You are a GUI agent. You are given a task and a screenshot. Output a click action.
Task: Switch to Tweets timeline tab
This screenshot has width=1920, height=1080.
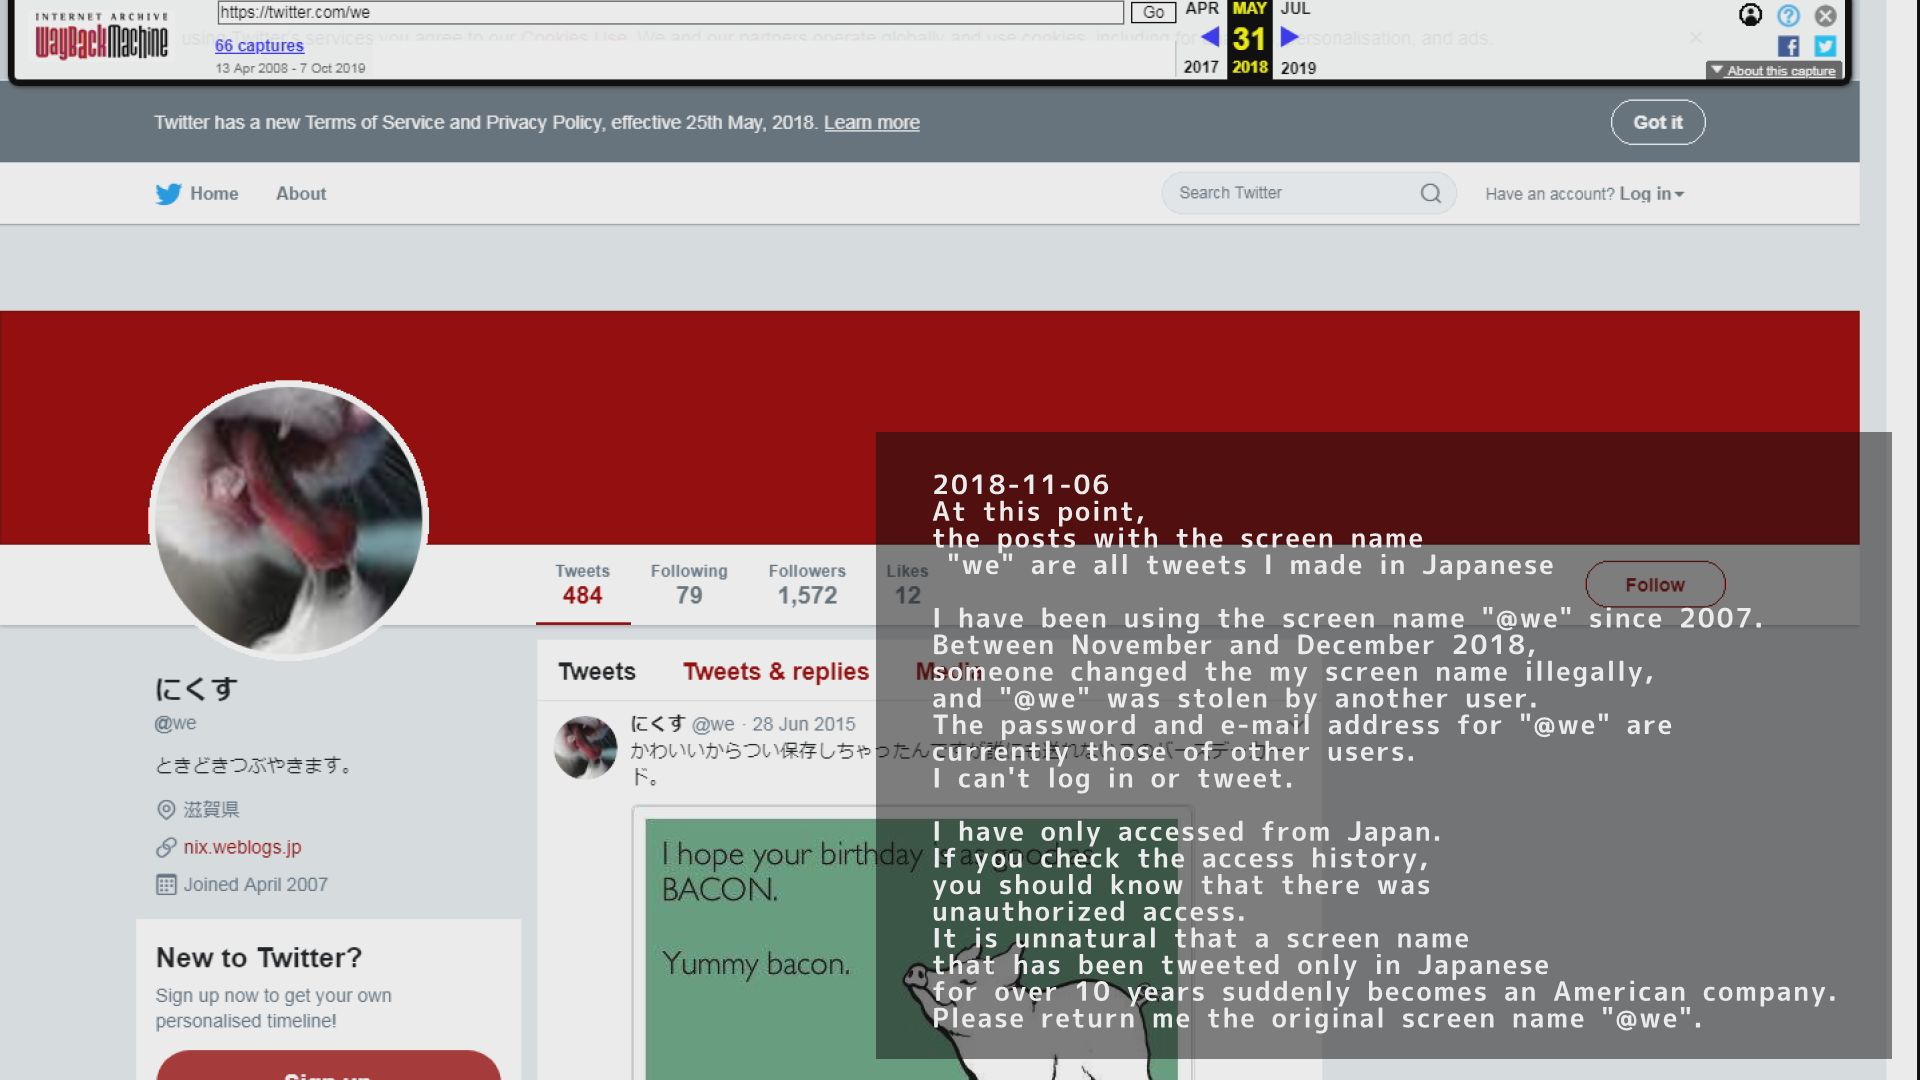[597, 671]
